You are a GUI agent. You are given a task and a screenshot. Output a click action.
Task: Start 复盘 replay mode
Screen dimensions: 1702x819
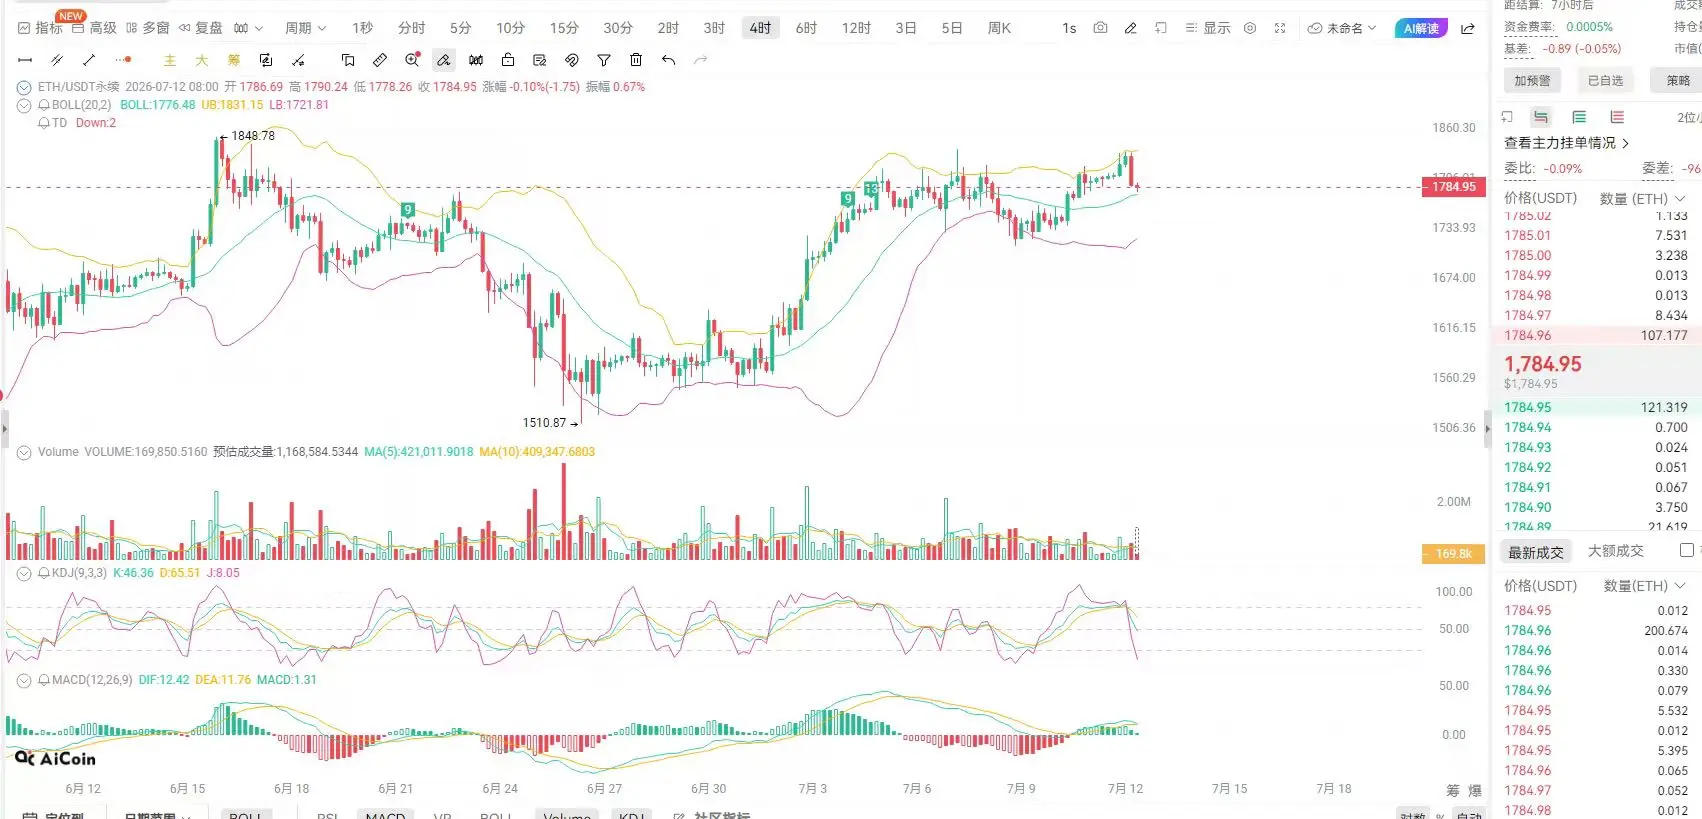tap(201, 28)
